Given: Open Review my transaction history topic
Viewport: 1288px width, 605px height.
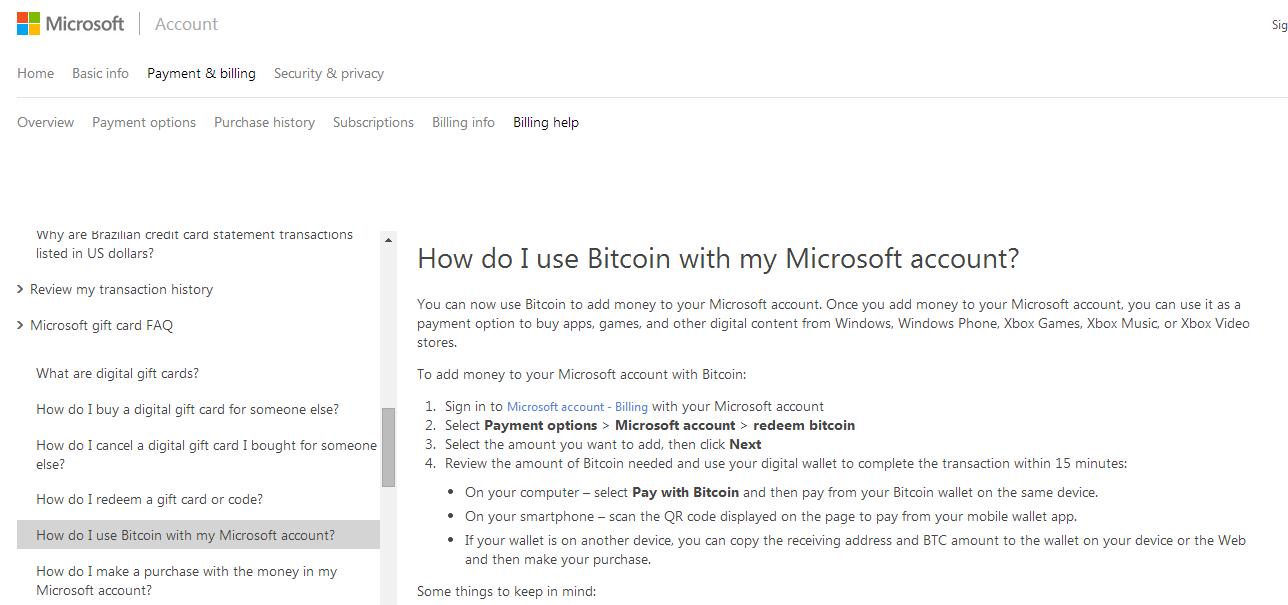Looking at the screenshot, I should (121, 289).
